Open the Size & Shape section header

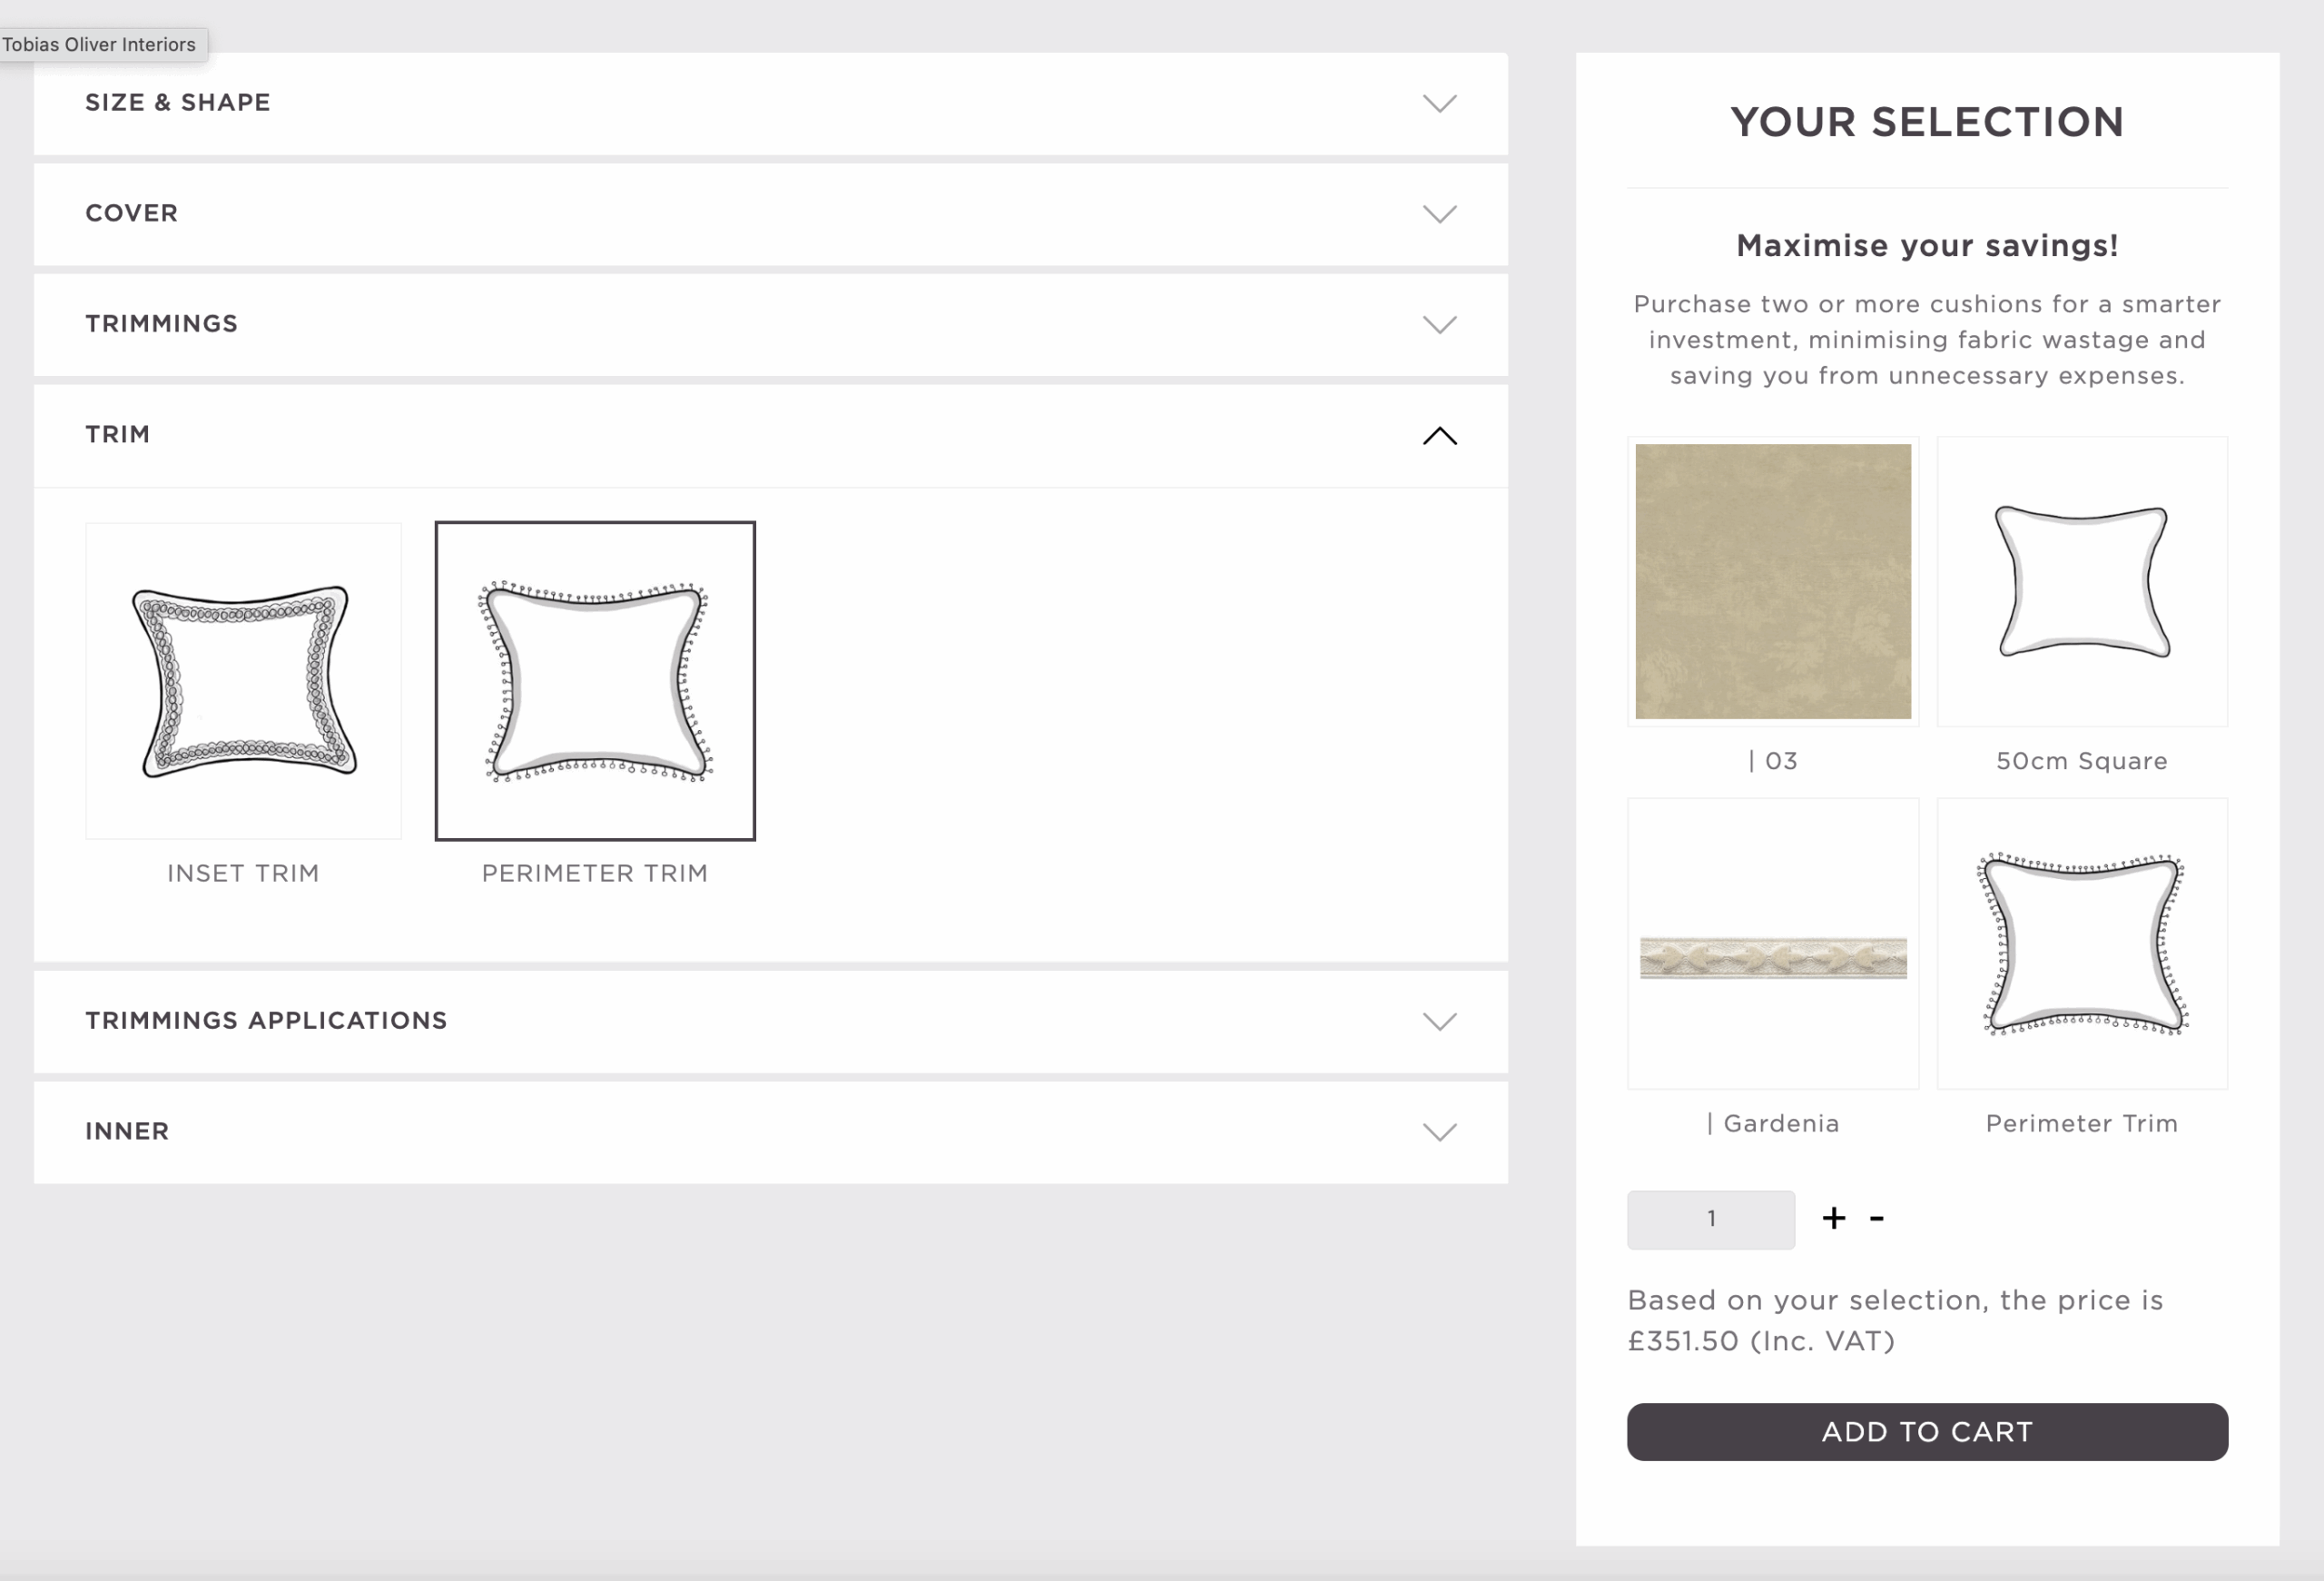pyautogui.click(x=178, y=103)
